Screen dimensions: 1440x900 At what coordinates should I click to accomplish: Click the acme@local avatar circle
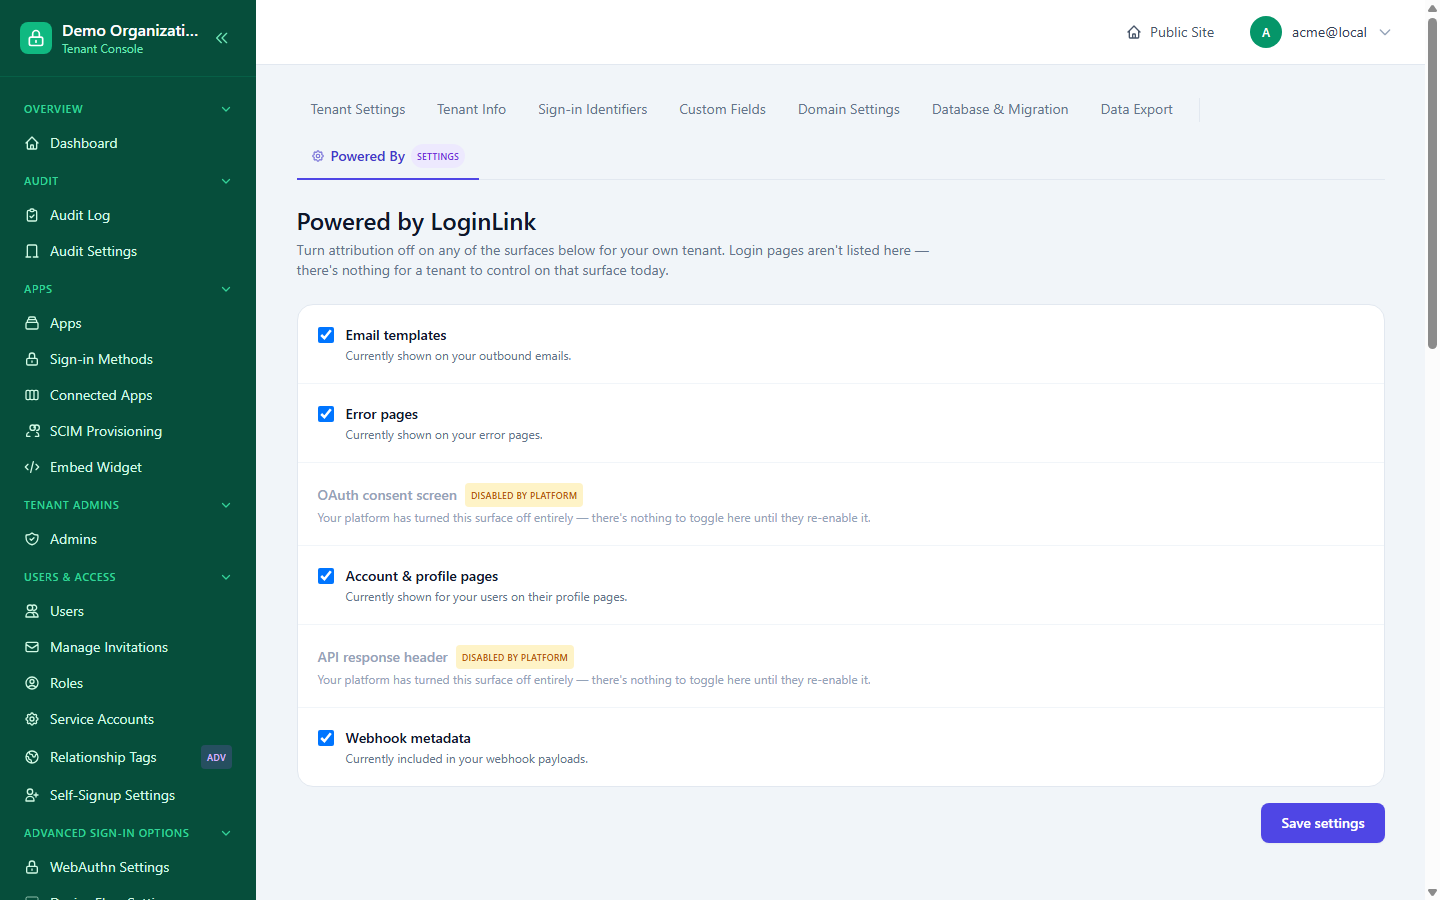[x=1266, y=32]
